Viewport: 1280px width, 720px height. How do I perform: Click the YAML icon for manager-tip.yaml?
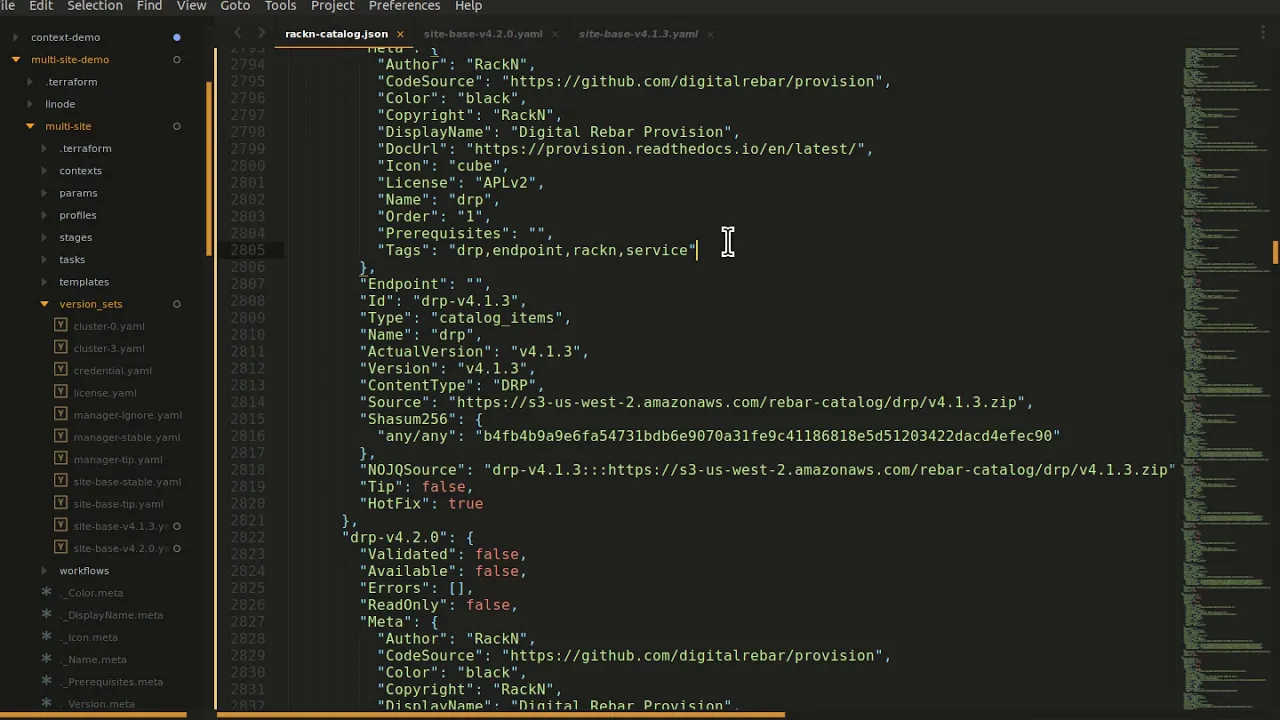tap(61, 459)
